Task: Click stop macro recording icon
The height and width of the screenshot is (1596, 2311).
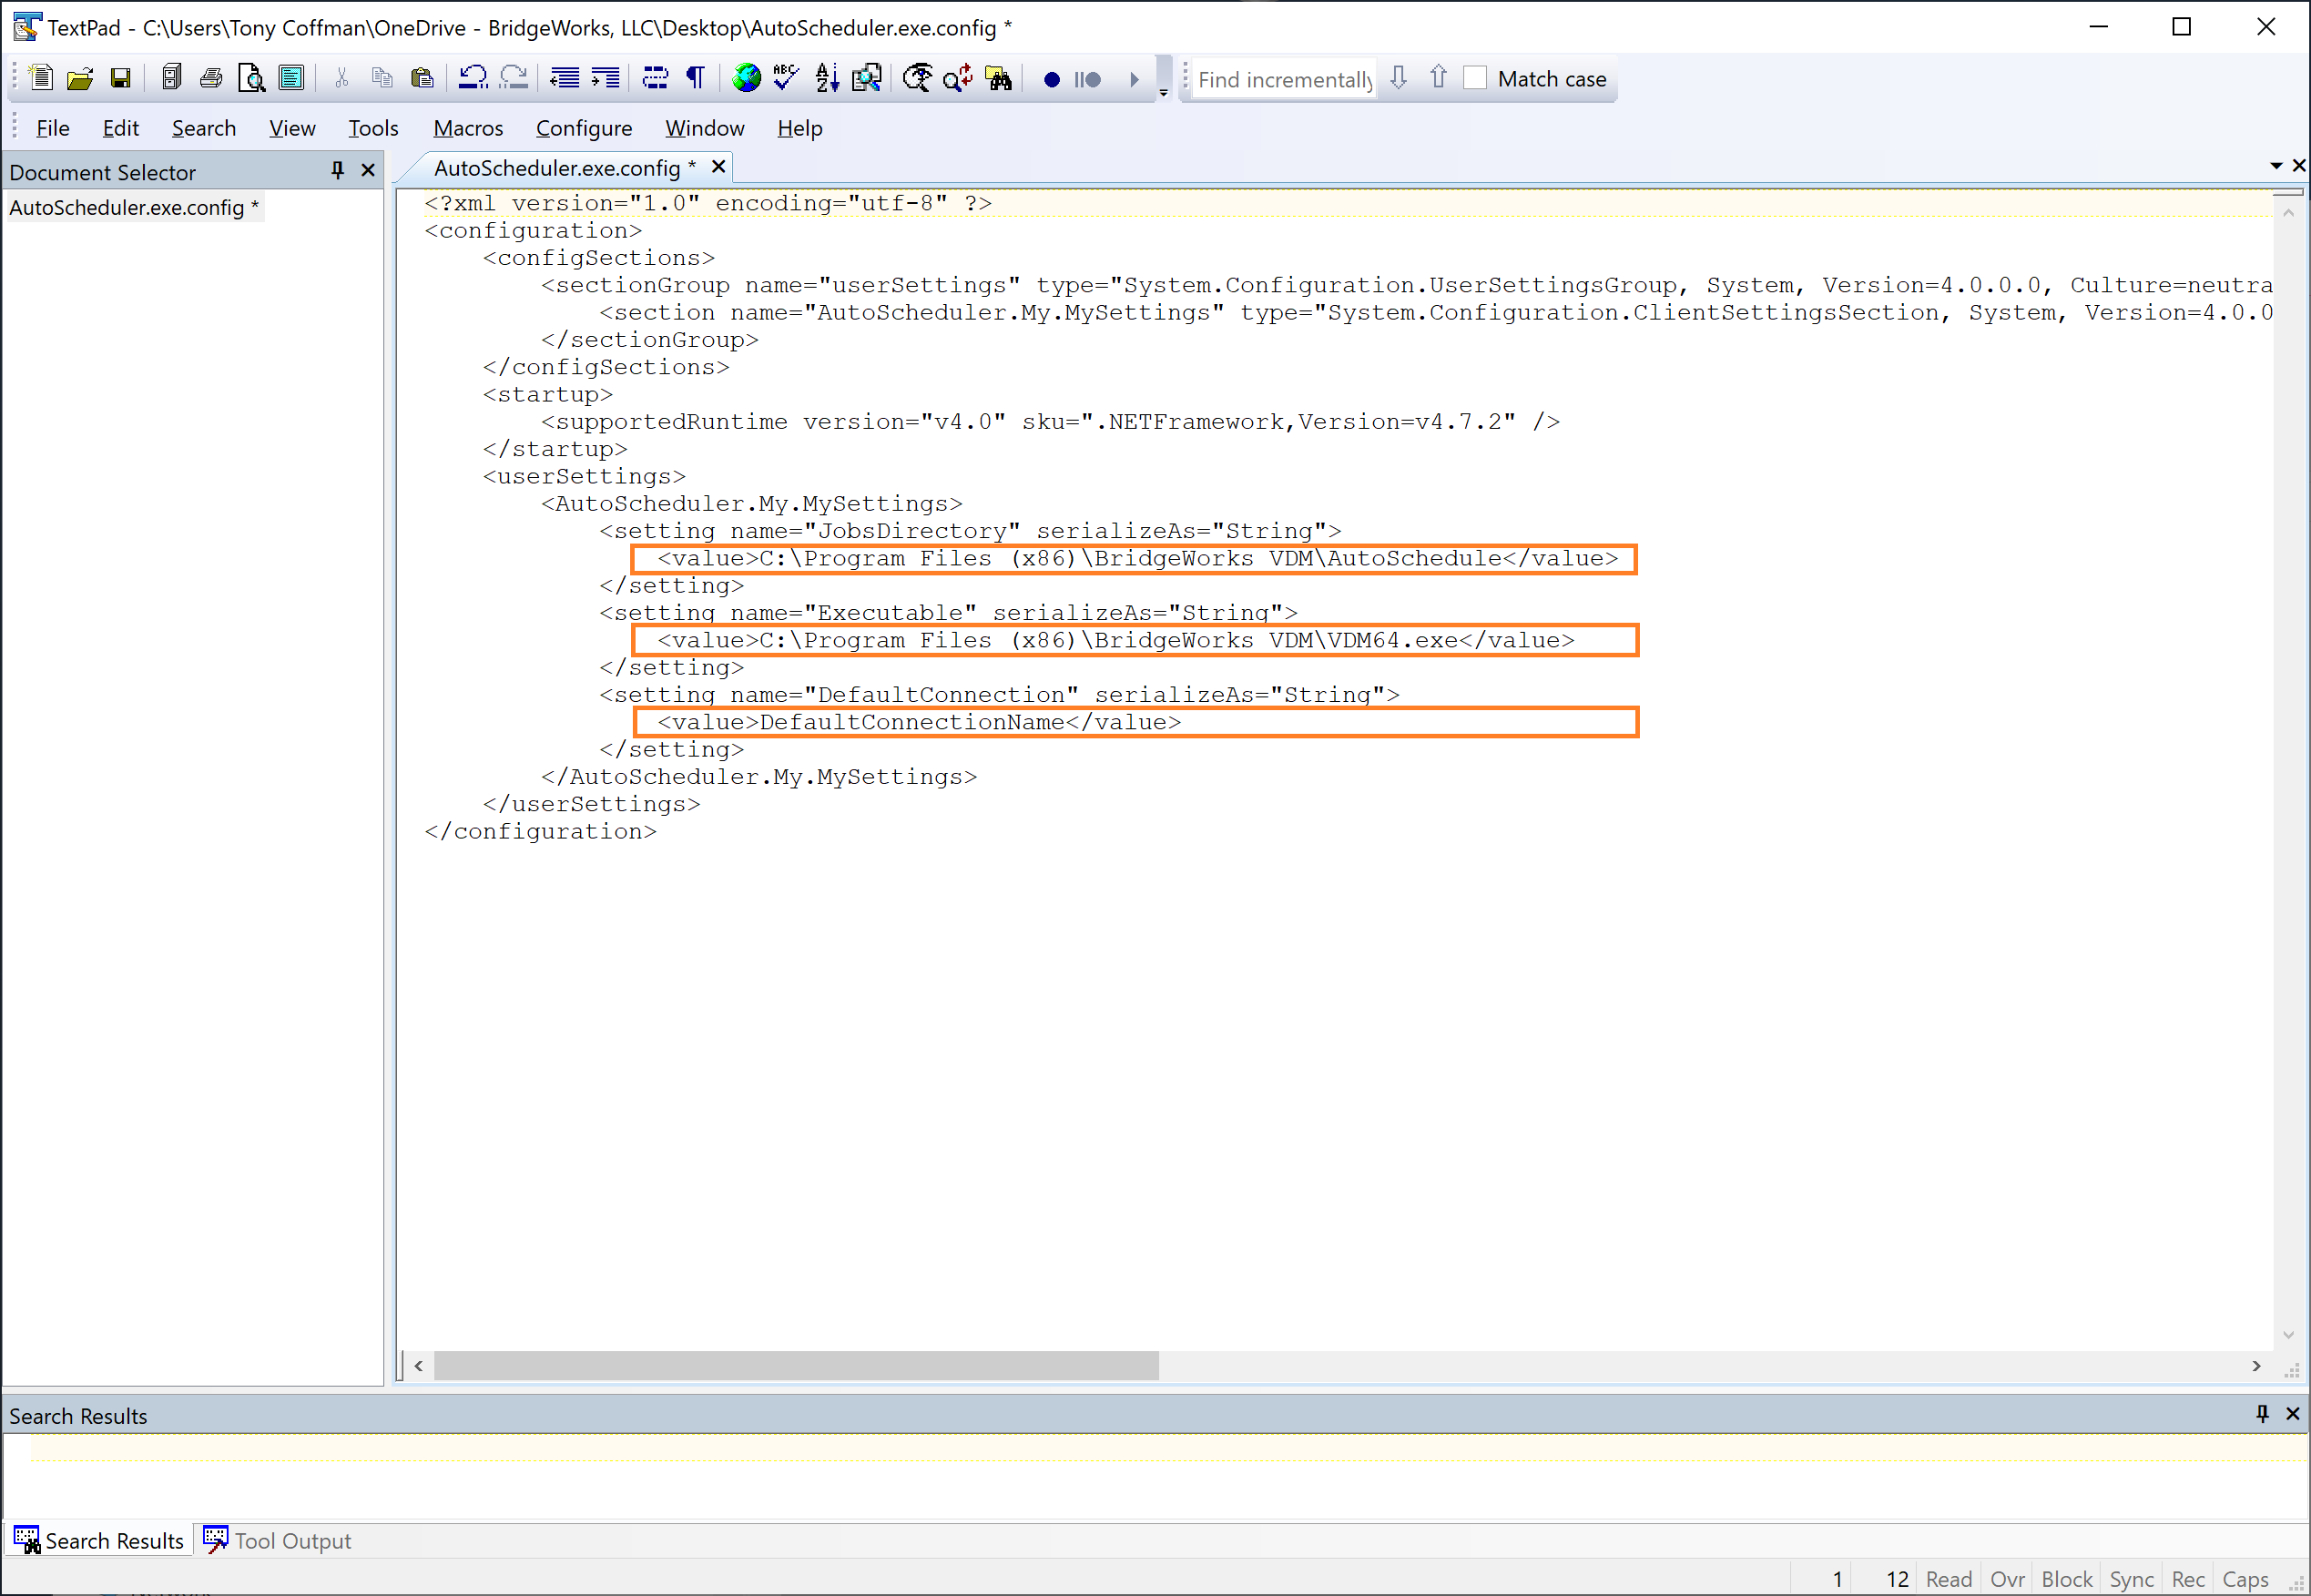Action: coord(1088,79)
